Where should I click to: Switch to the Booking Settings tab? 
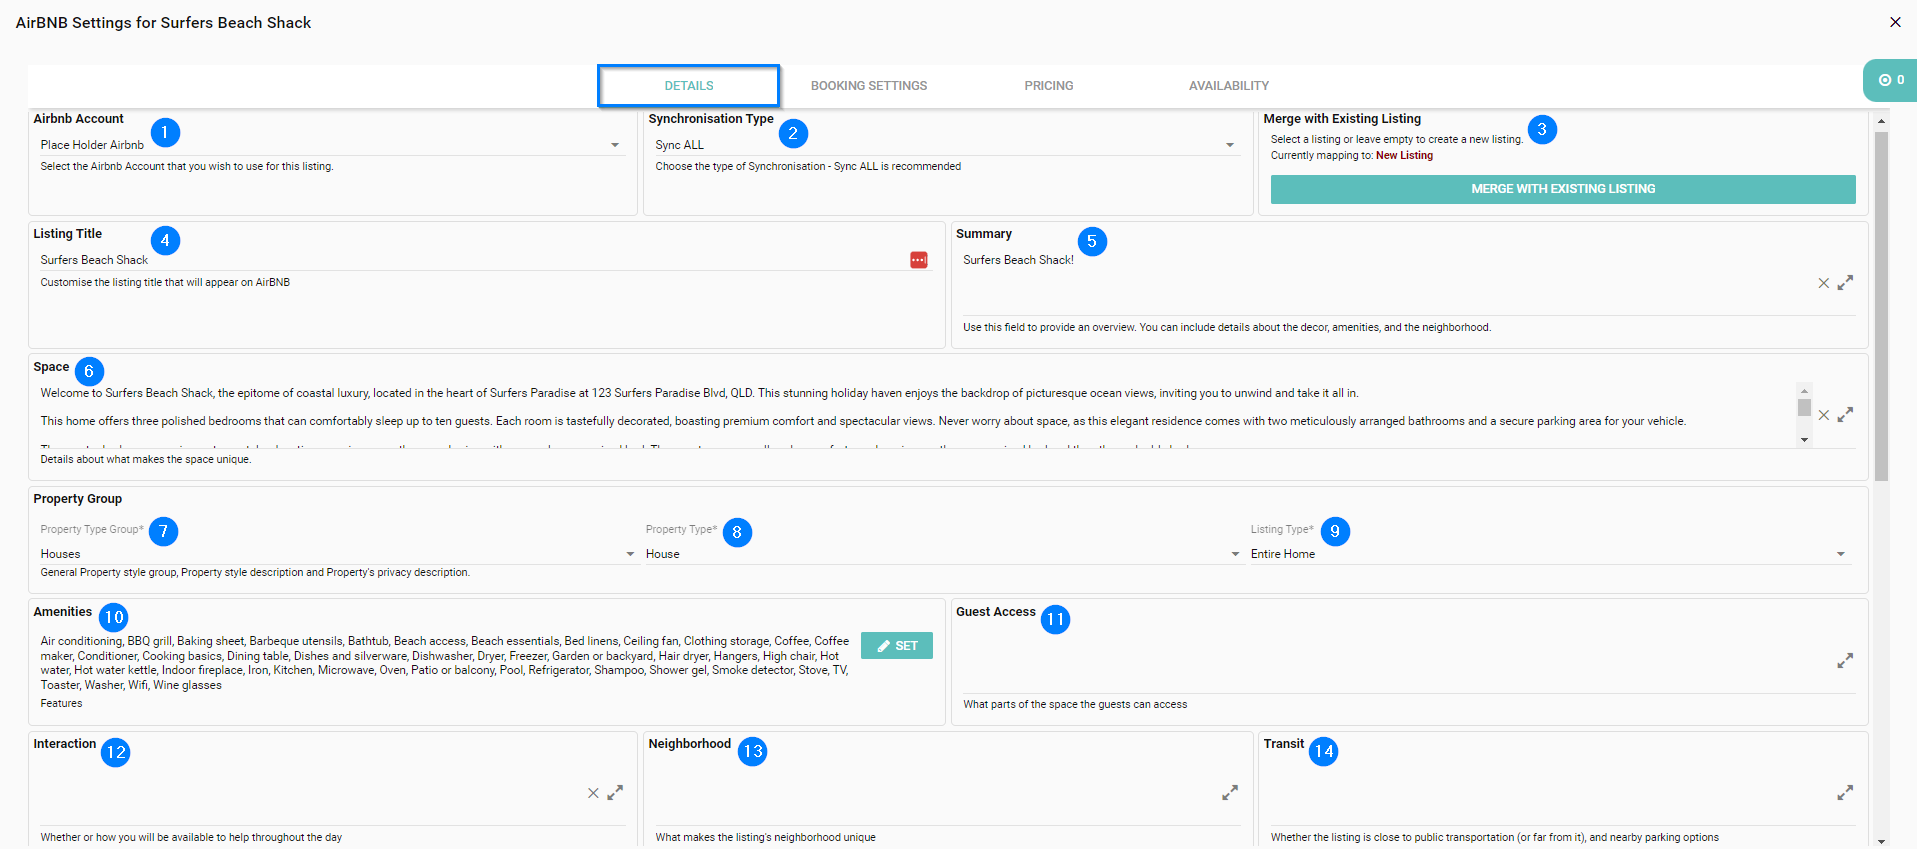point(868,86)
